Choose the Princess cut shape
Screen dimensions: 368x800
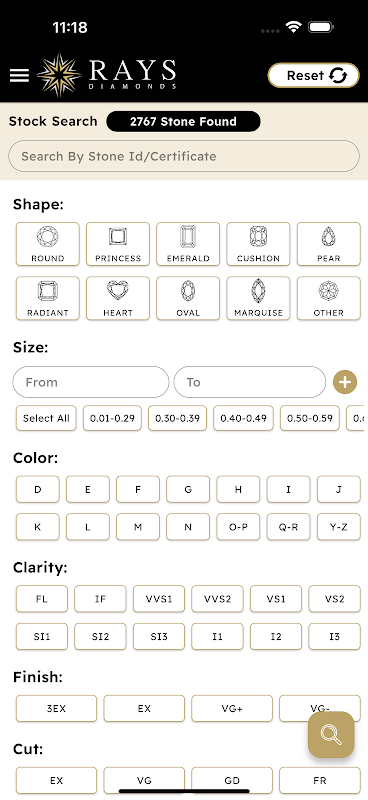[x=118, y=244]
